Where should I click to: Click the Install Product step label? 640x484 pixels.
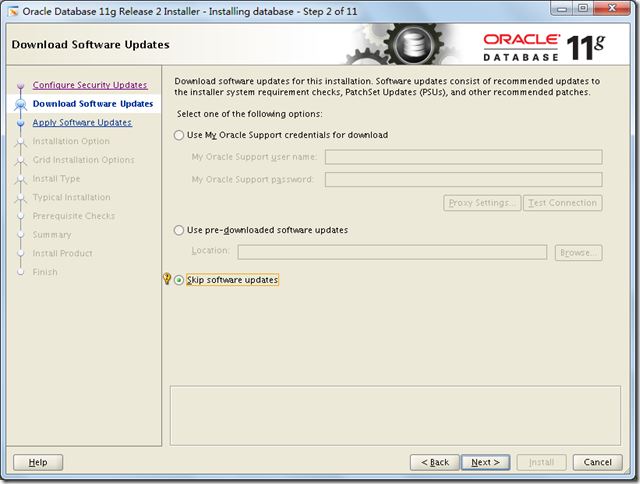coord(62,253)
